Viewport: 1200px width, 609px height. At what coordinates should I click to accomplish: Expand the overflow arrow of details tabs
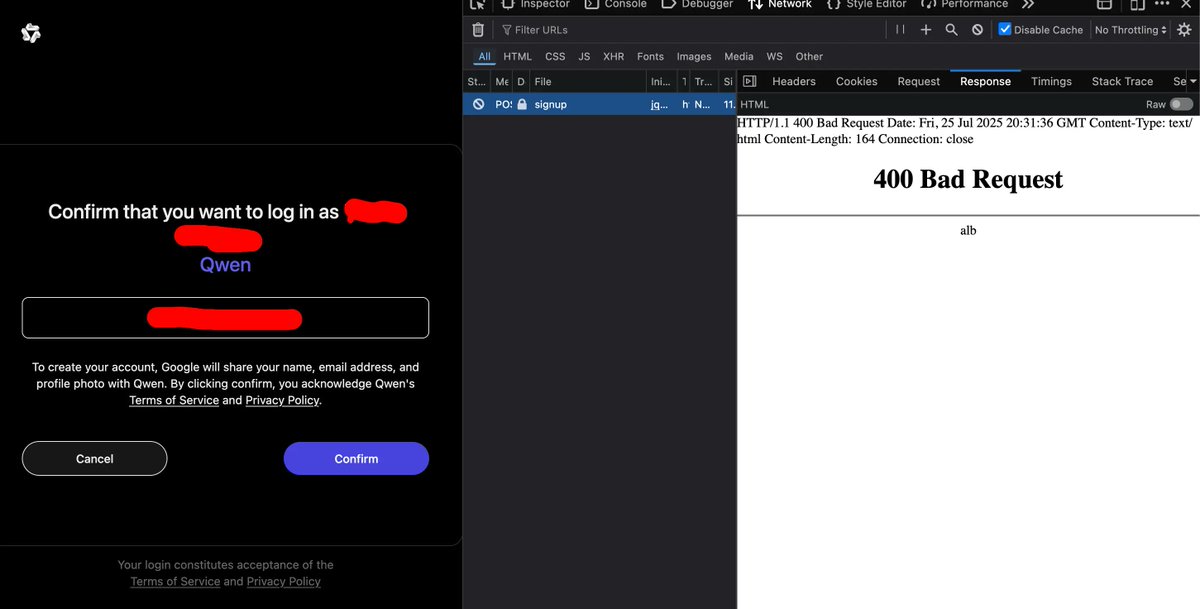[1191, 81]
